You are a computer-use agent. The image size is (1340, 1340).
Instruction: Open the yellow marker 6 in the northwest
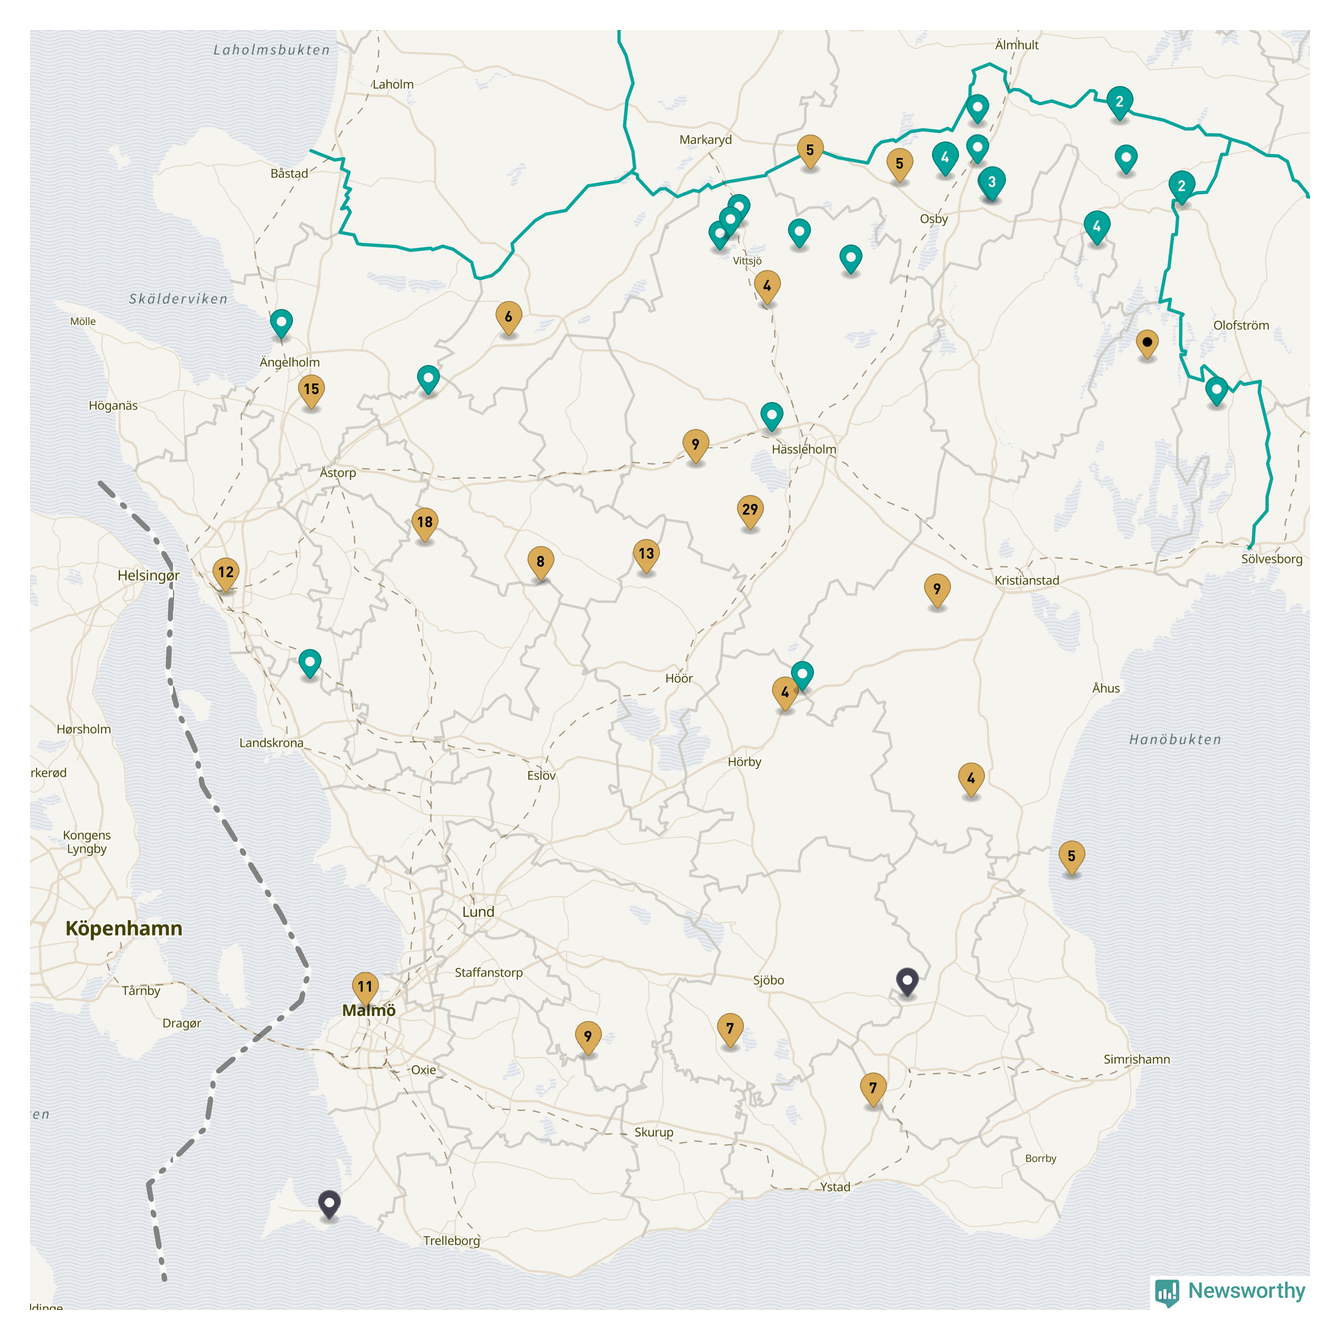[x=508, y=317]
